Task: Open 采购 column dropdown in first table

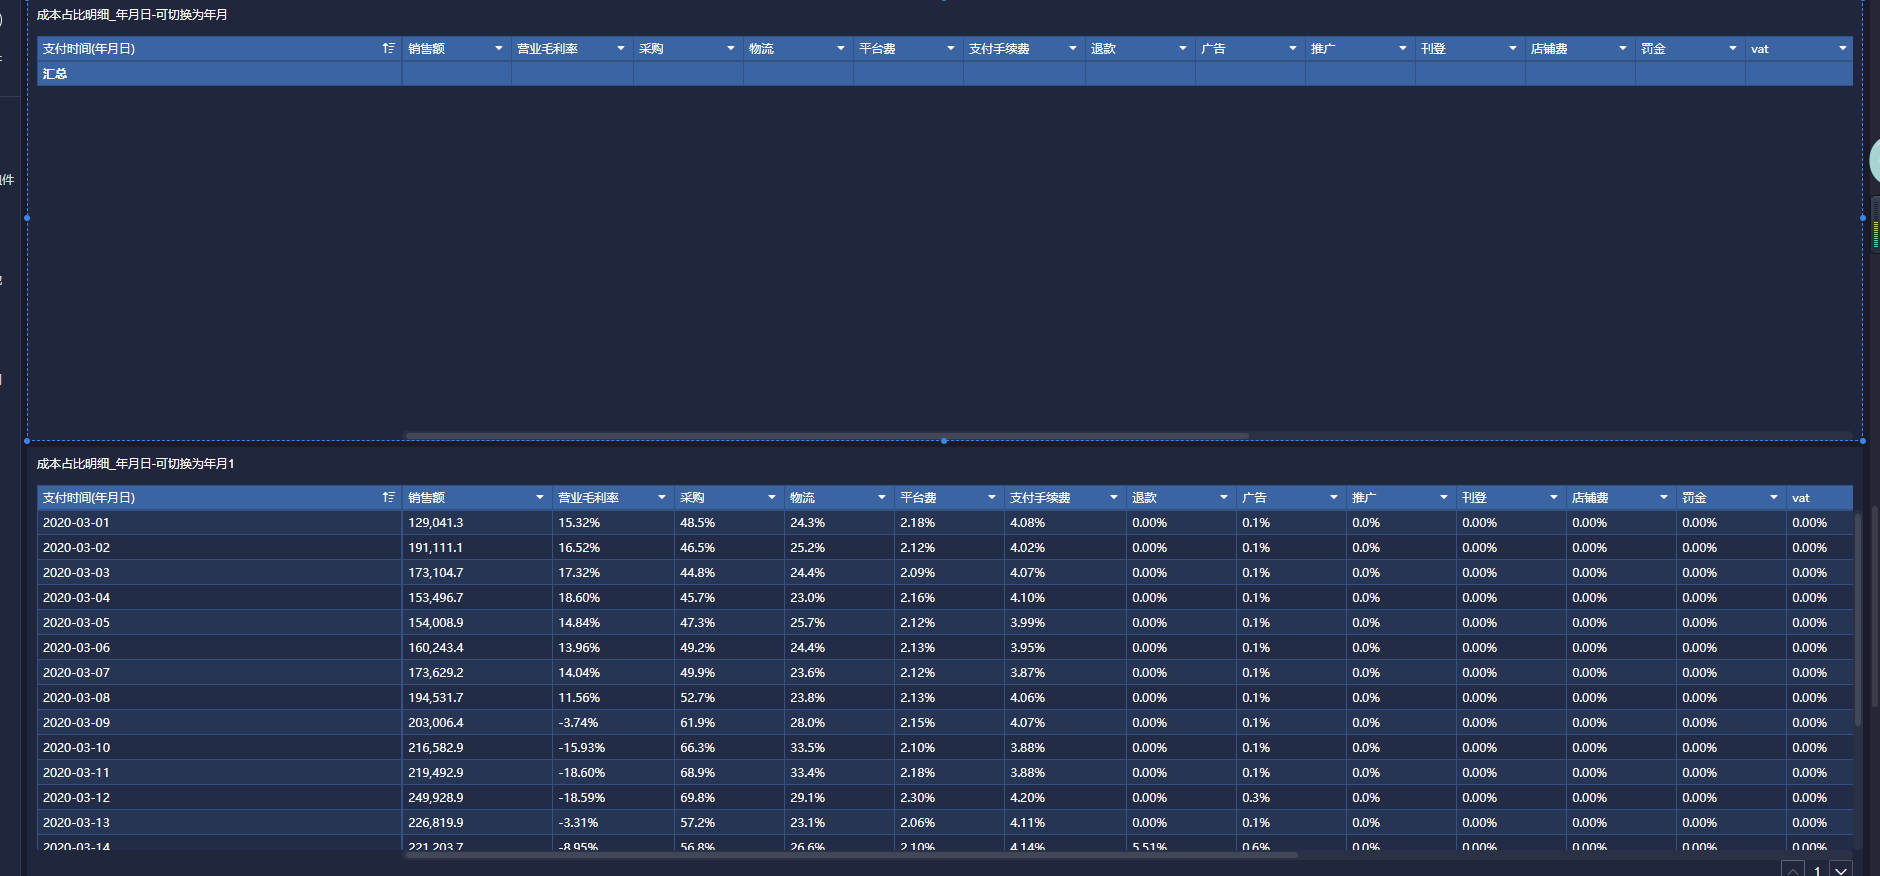Action: tap(731, 48)
